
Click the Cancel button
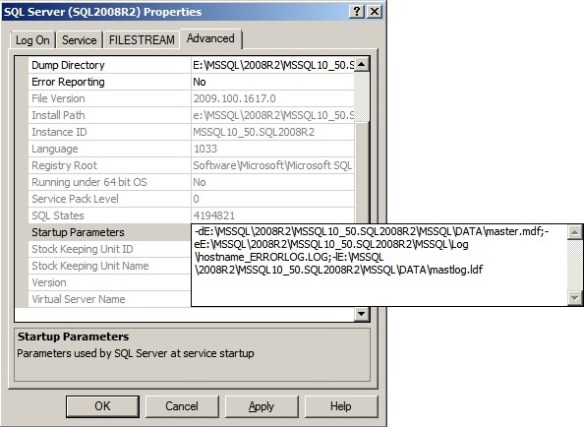[x=182, y=406]
